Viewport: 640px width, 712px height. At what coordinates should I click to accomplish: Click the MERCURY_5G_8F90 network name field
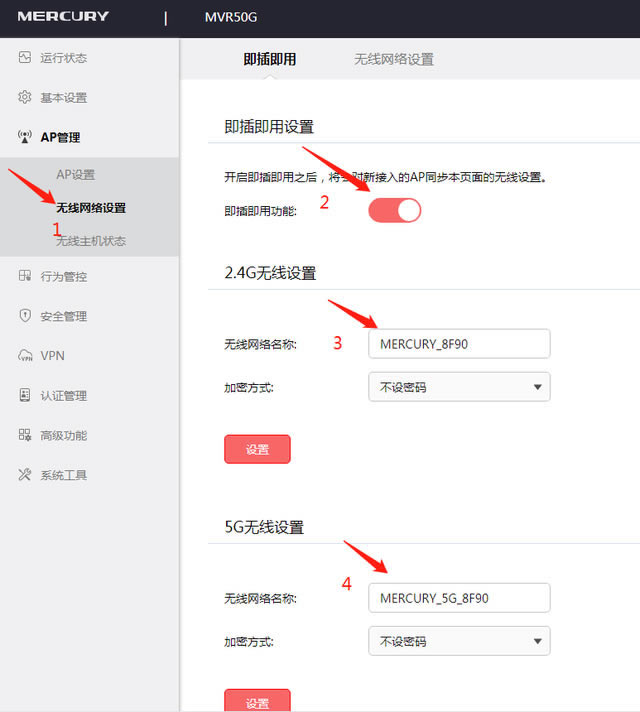[x=459, y=598]
